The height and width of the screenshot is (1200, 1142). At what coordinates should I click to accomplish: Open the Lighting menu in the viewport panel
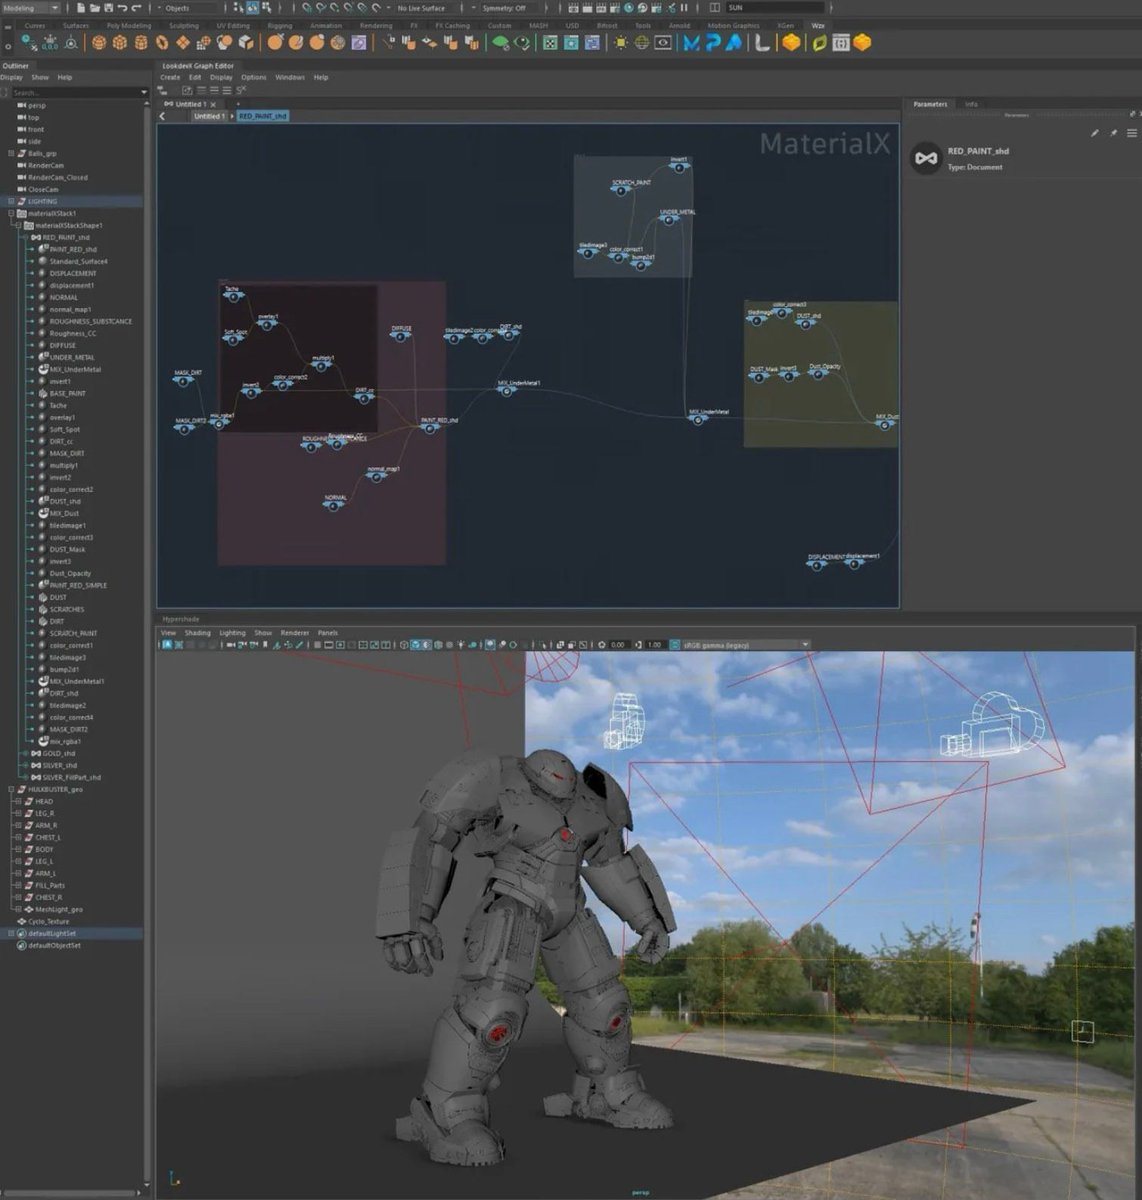coord(232,633)
